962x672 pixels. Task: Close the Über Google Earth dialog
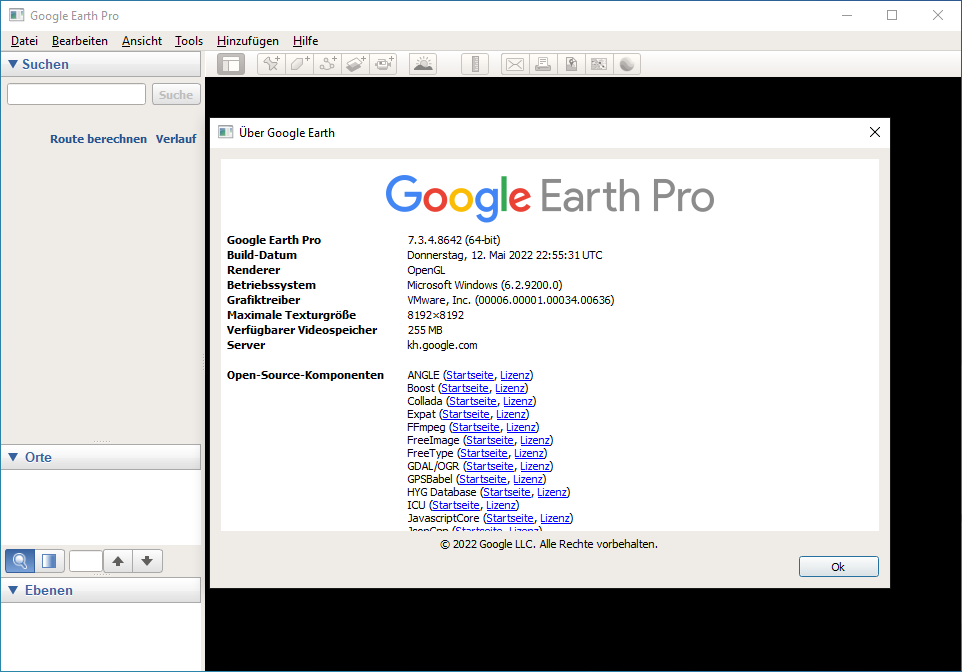[875, 132]
